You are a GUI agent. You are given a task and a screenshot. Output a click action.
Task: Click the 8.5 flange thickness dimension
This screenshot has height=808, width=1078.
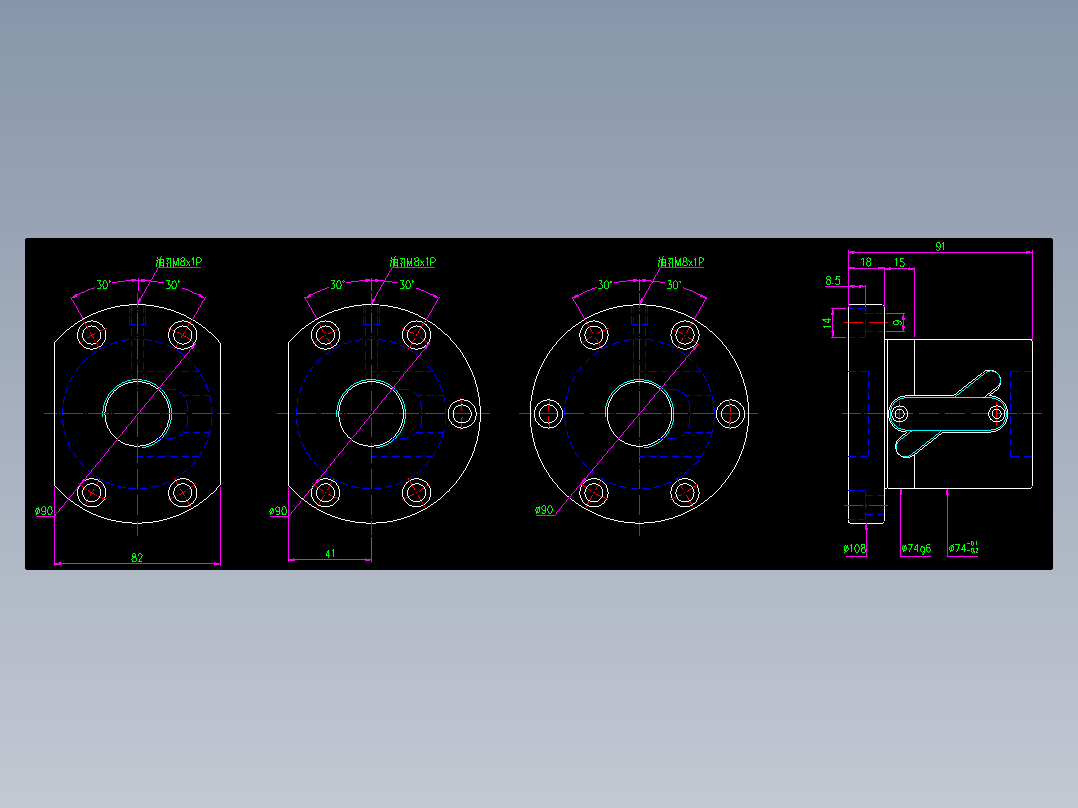click(835, 281)
